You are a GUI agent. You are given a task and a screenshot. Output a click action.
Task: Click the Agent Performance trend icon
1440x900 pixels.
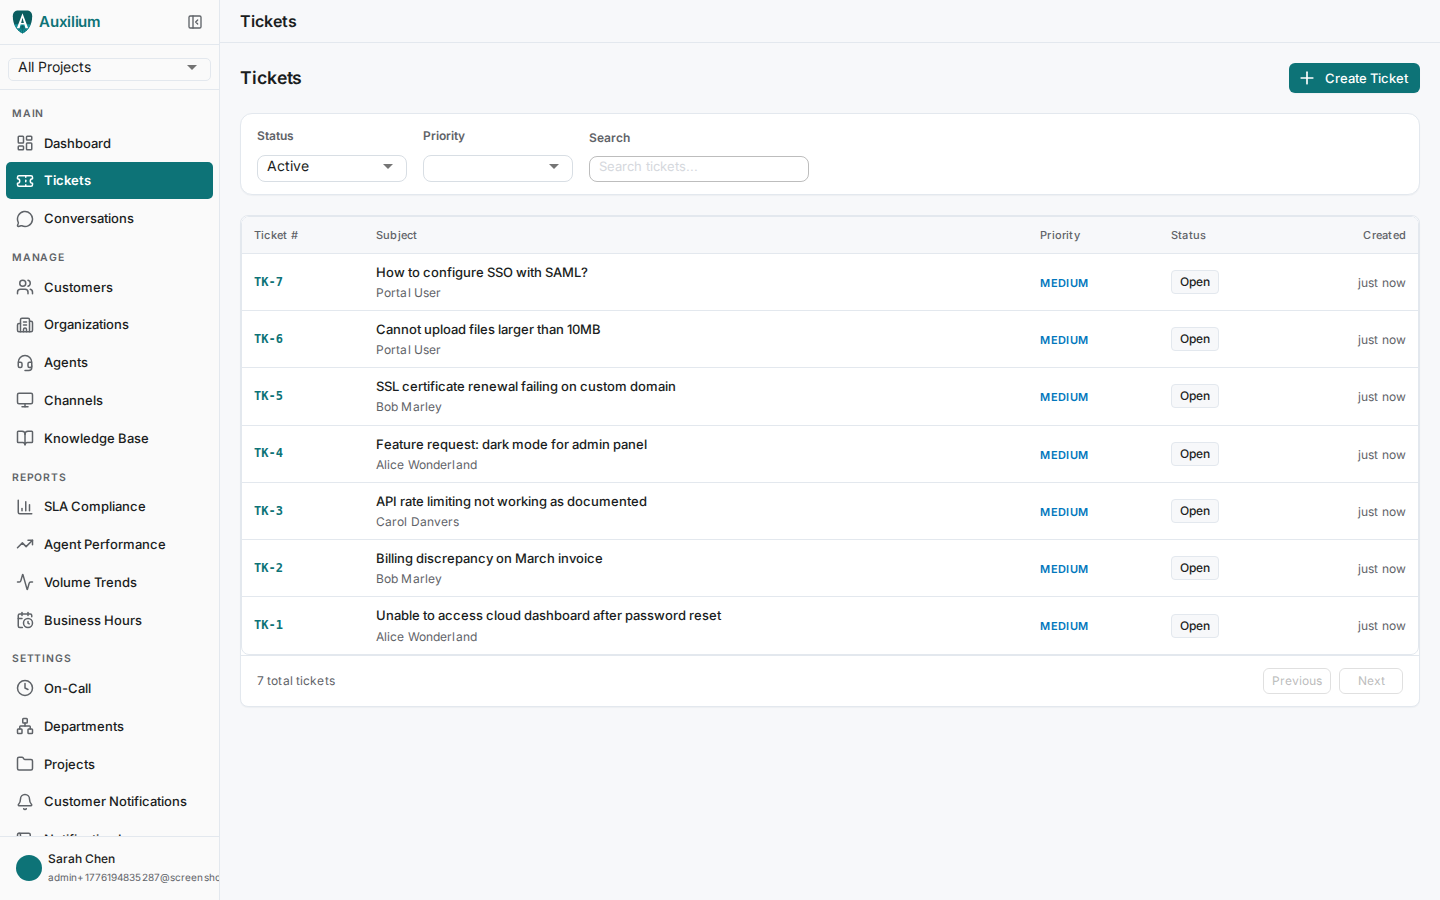[22, 544]
